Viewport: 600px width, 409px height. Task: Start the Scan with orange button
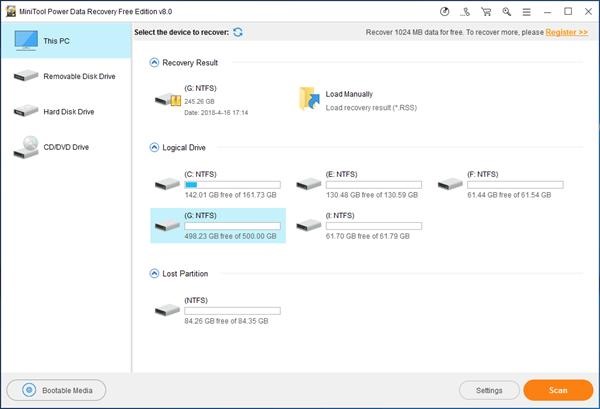[558, 390]
